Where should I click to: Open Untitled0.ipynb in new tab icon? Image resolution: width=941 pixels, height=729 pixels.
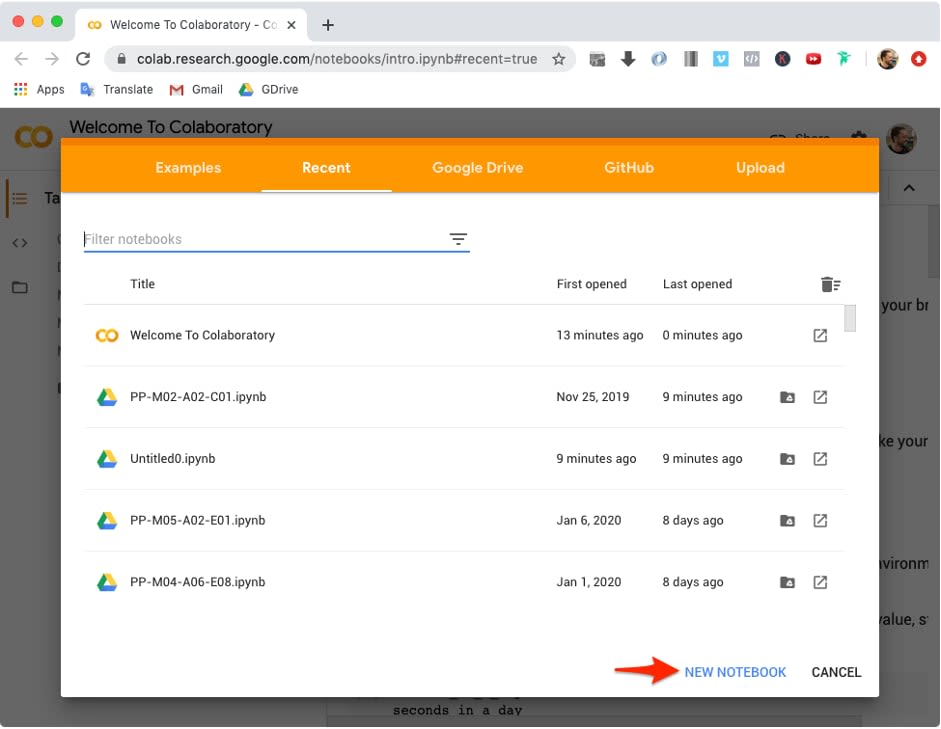[x=820, y=459]
